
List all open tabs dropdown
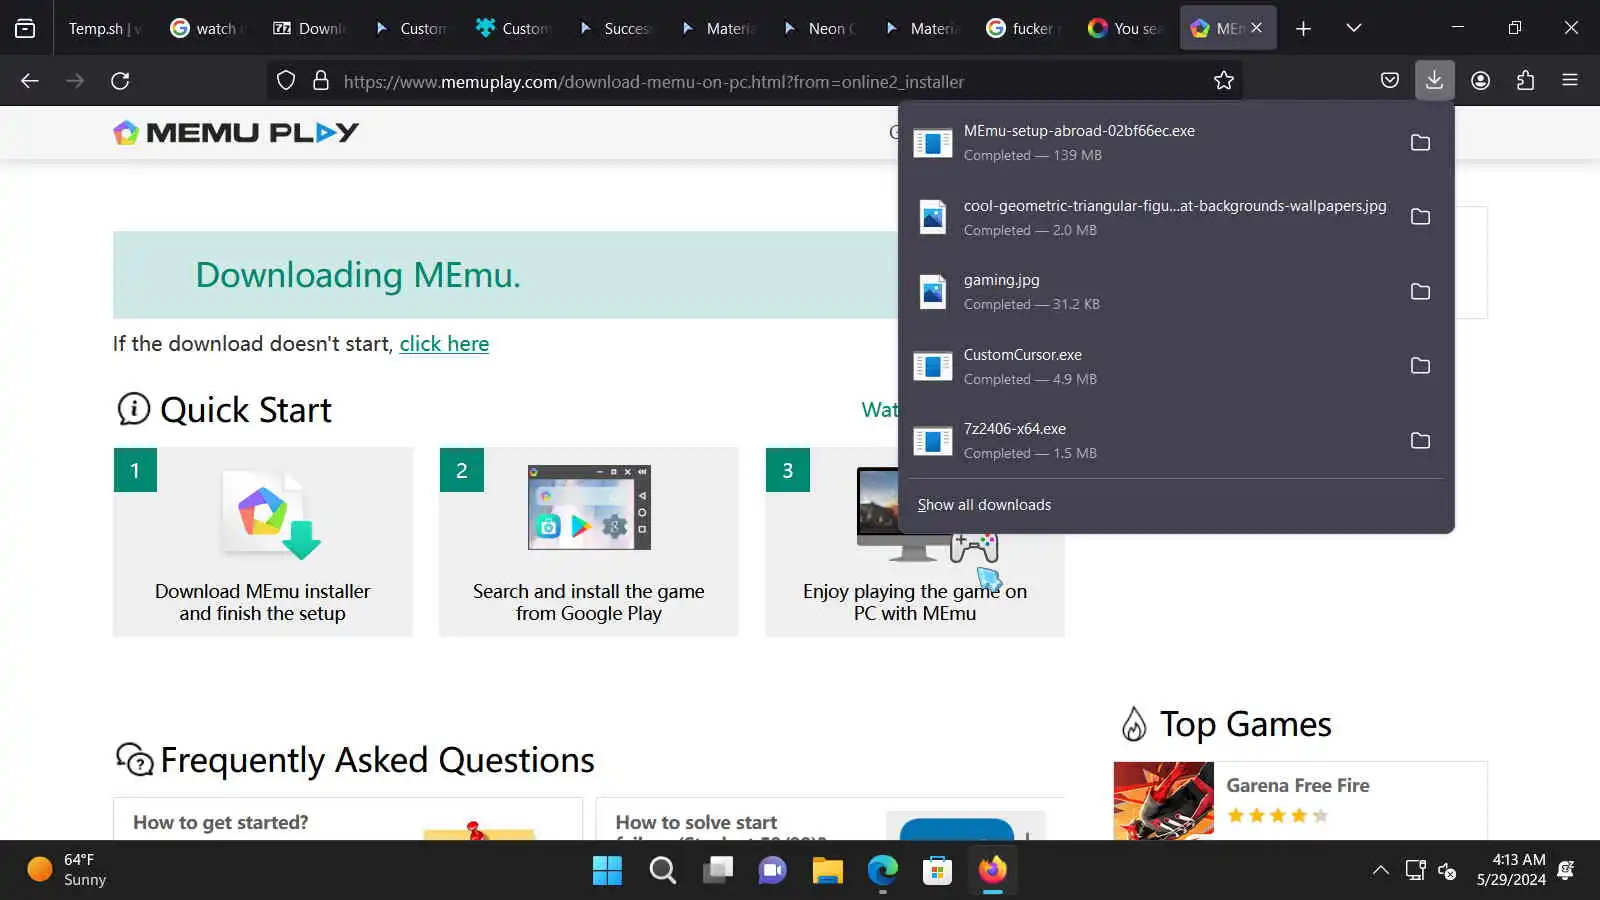click(x=1354, y=28)
